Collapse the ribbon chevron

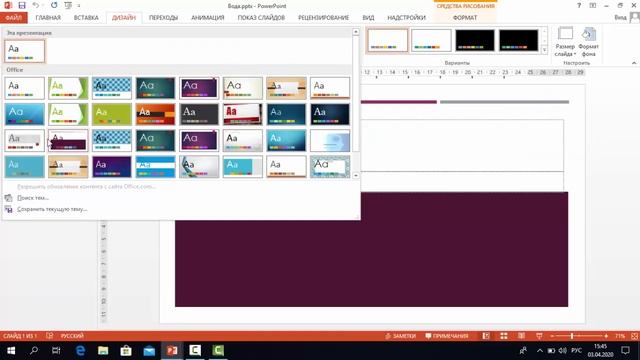[634, 63]
